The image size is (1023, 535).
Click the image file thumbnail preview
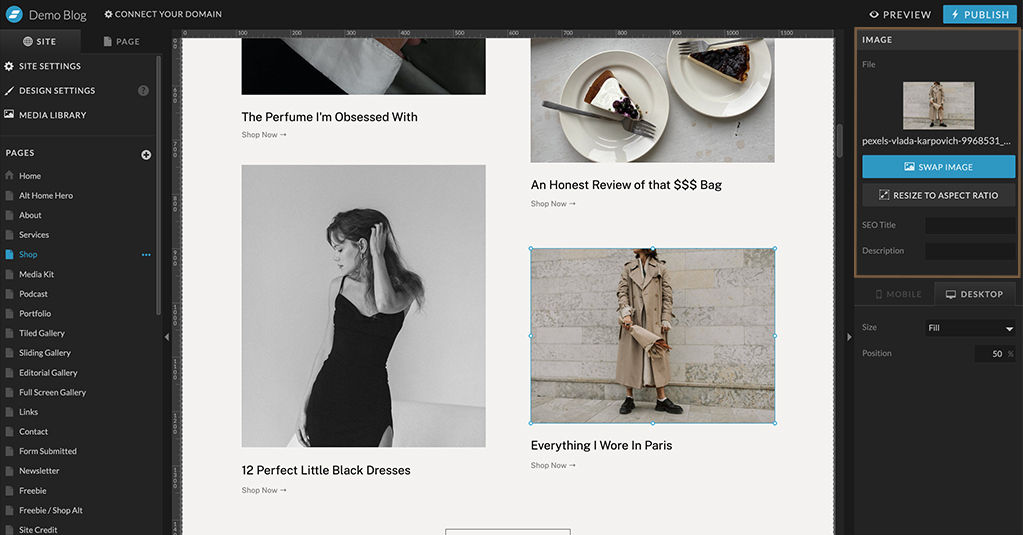coord(938,106)
